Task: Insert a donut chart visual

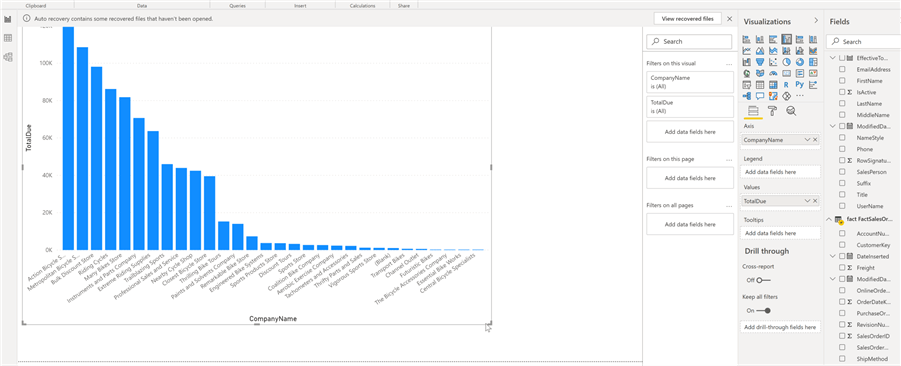Action: point(800,61)
